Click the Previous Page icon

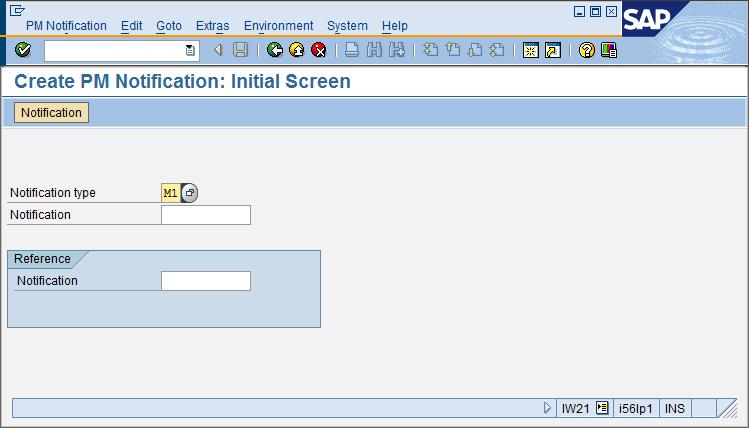(x=453, y=50)
